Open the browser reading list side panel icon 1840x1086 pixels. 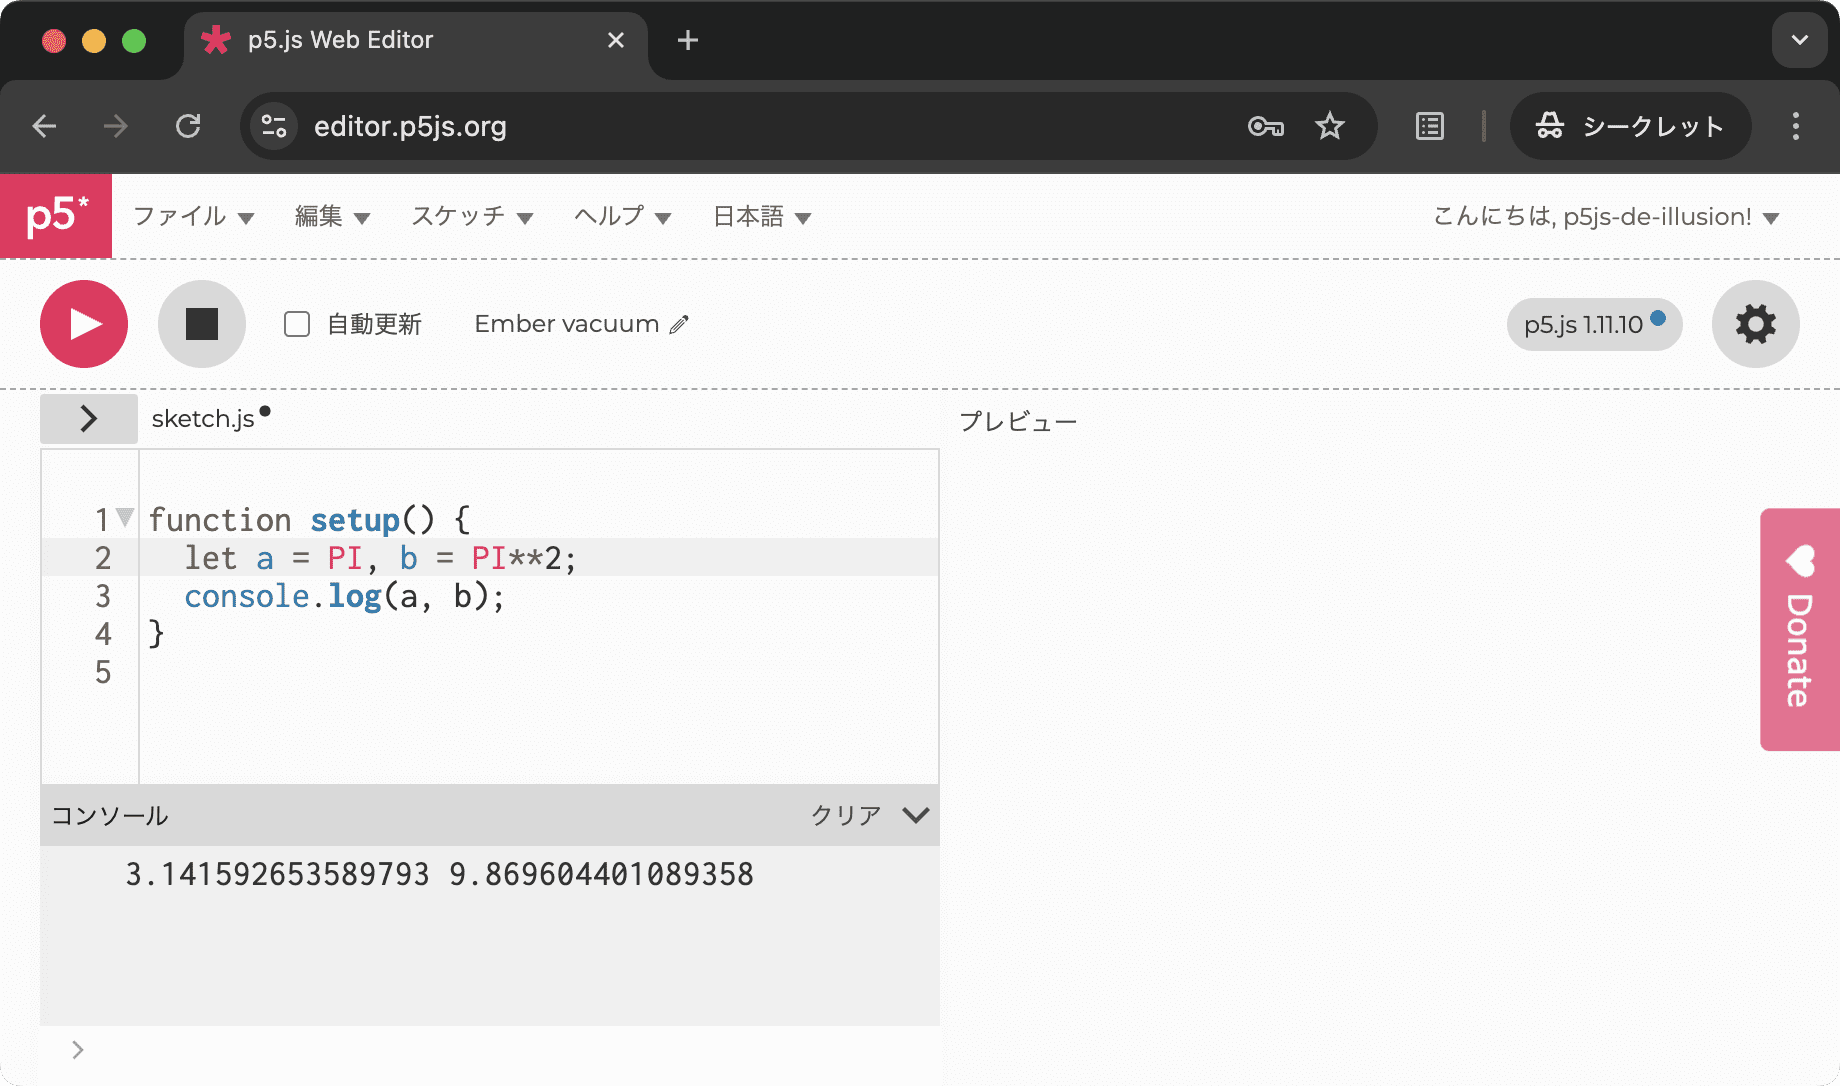click(x=1430, y=126)
